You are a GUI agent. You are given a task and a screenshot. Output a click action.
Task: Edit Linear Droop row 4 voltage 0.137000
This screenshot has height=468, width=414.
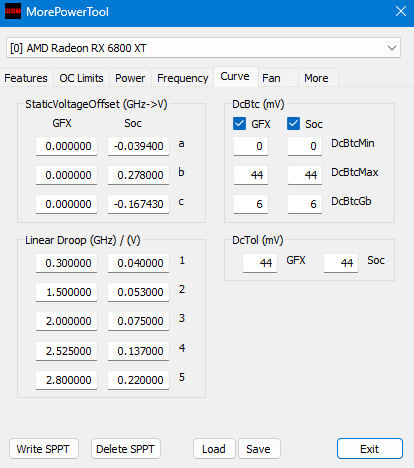[138, 351]
